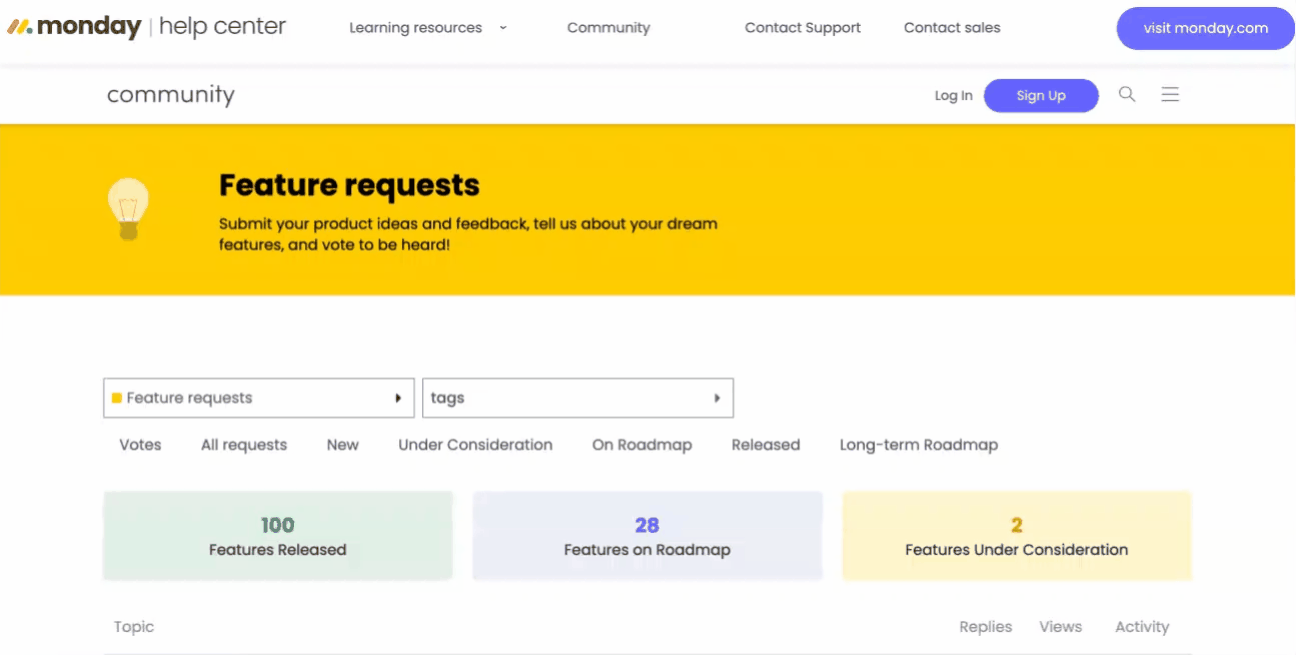
Task: Click the 2 Features Under Consideration card
Action: pos(1017,536)
